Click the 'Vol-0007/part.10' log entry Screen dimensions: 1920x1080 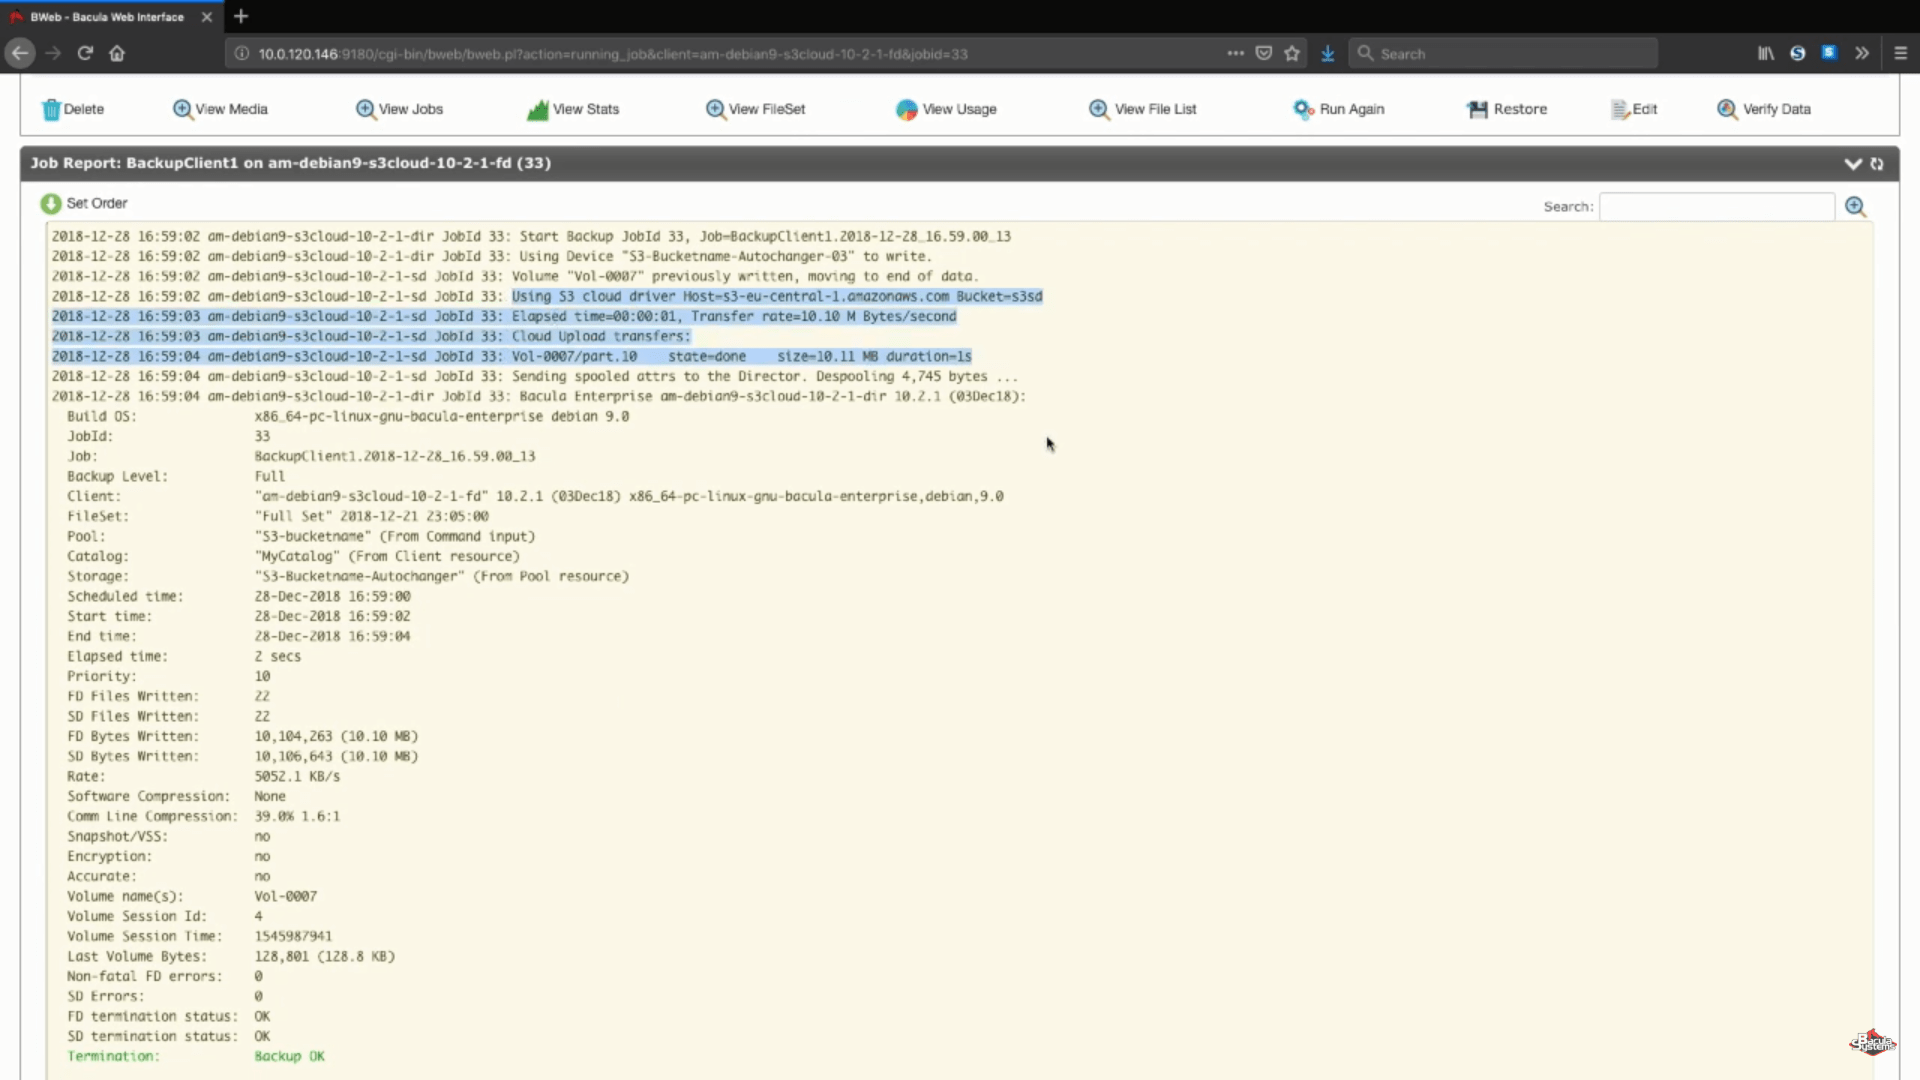pyautogui.click(x=574, y=356)
